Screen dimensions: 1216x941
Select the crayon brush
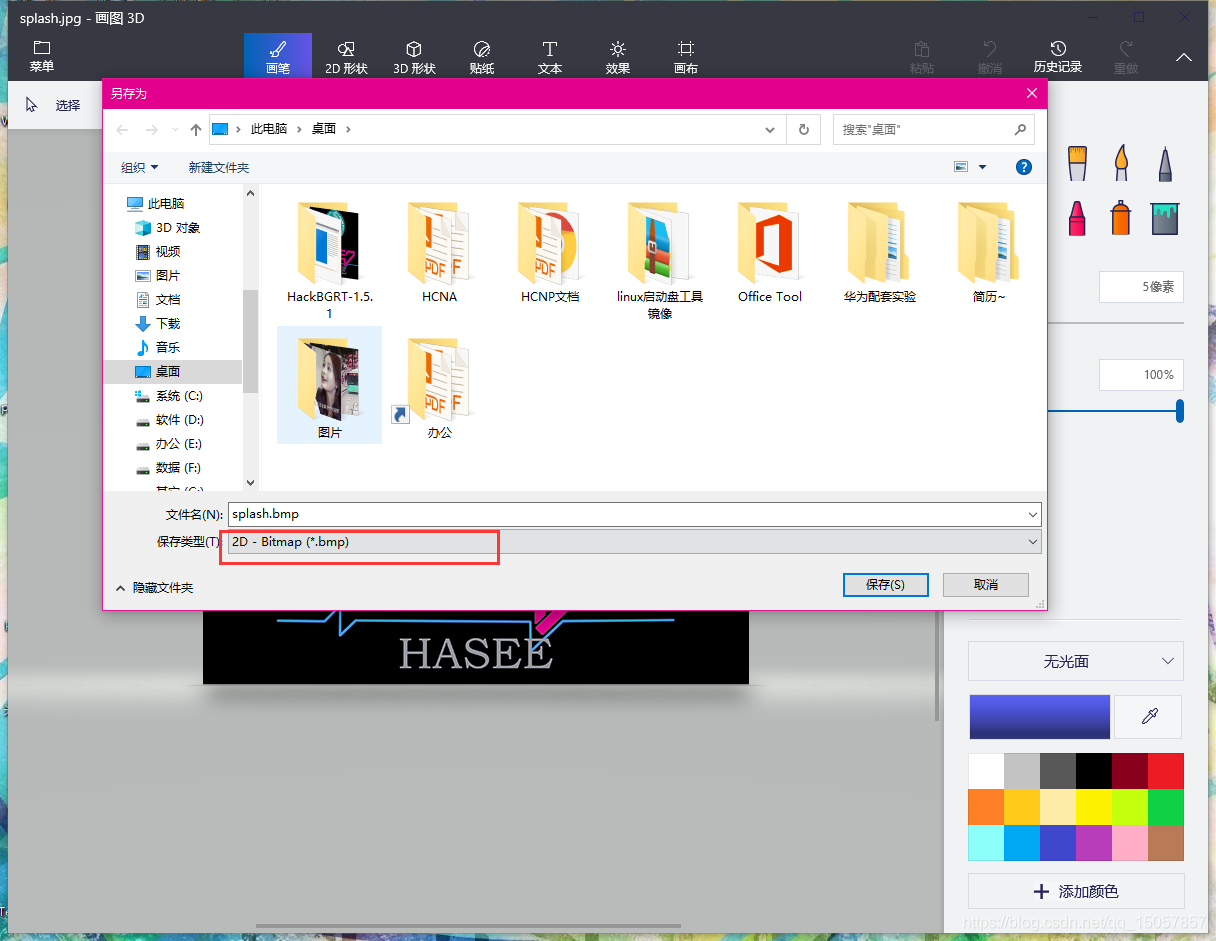pos(1077,218)
